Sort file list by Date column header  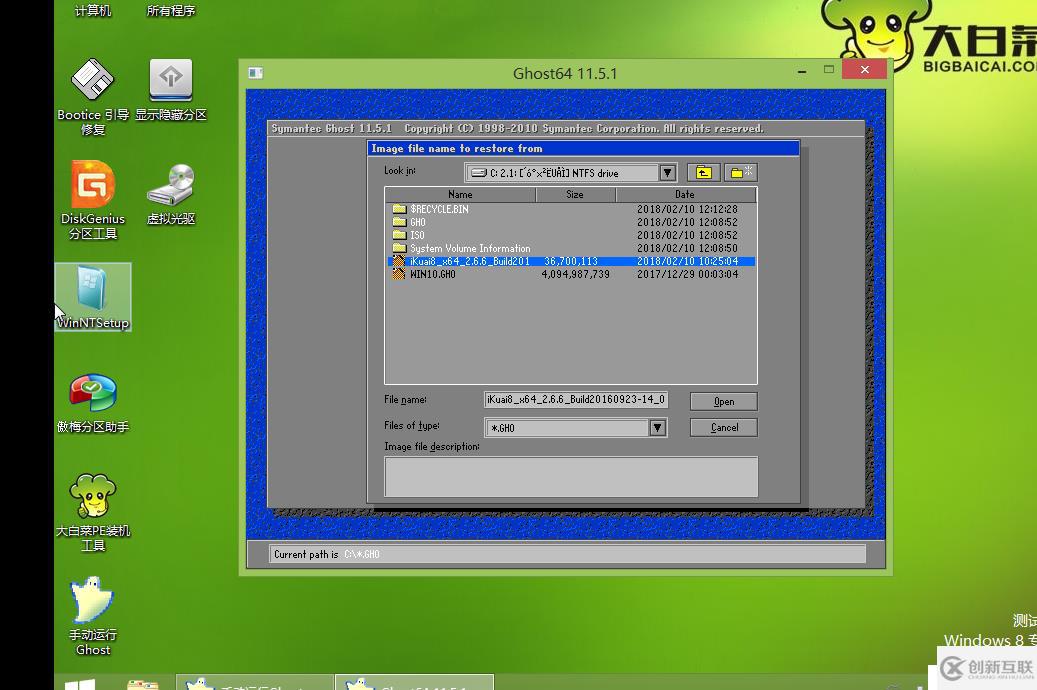point(685,195)
